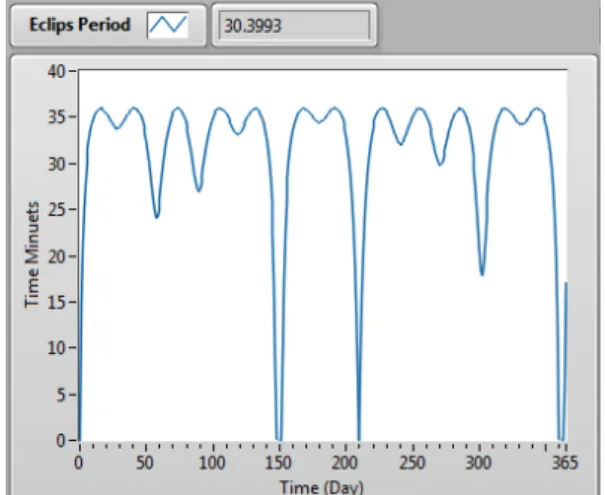Click the 40 label on Y axis
The width and height of the screenshot is (605, 495).
57,71
